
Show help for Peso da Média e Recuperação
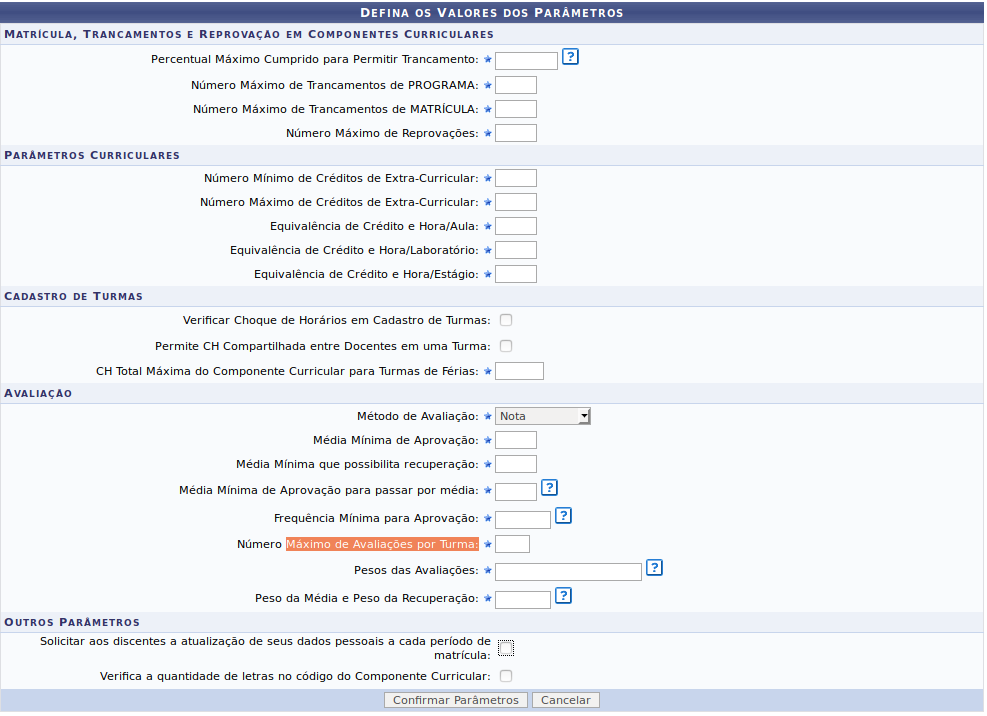click(x=563, y=596)
